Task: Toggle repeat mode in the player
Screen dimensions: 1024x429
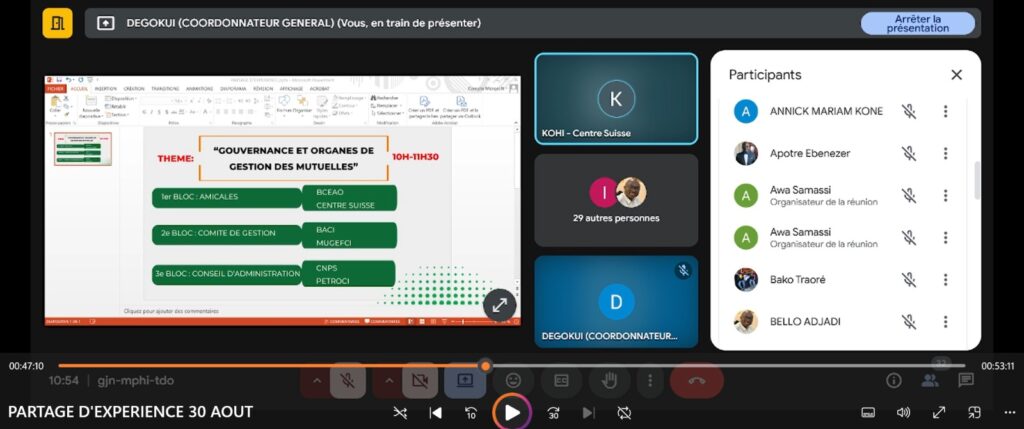Action: (624, 413)
